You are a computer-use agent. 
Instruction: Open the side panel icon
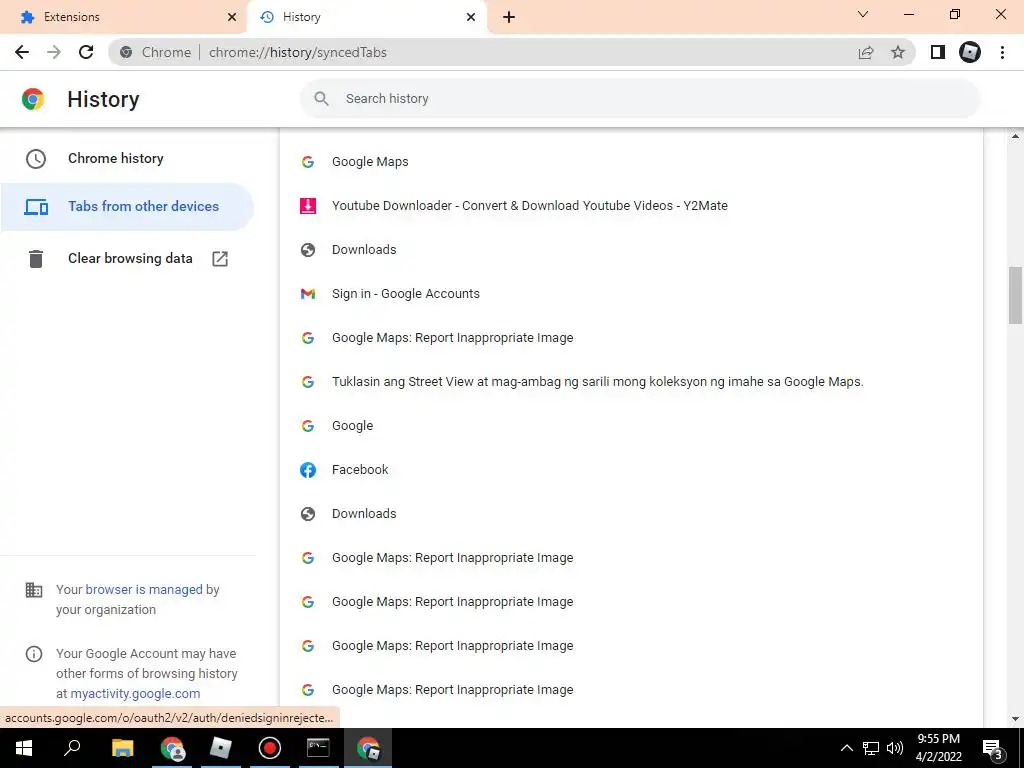click(x=938, y=52)
